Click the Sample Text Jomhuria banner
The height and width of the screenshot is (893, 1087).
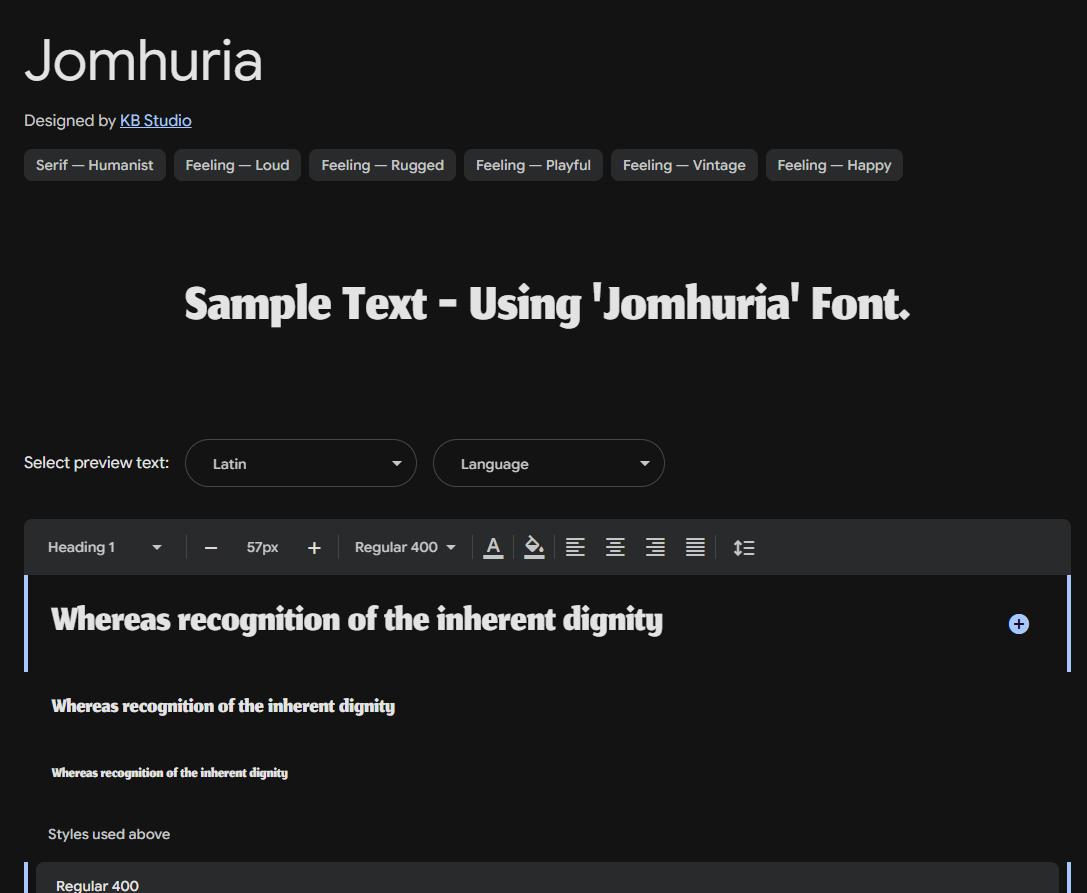tap(547, 304)
